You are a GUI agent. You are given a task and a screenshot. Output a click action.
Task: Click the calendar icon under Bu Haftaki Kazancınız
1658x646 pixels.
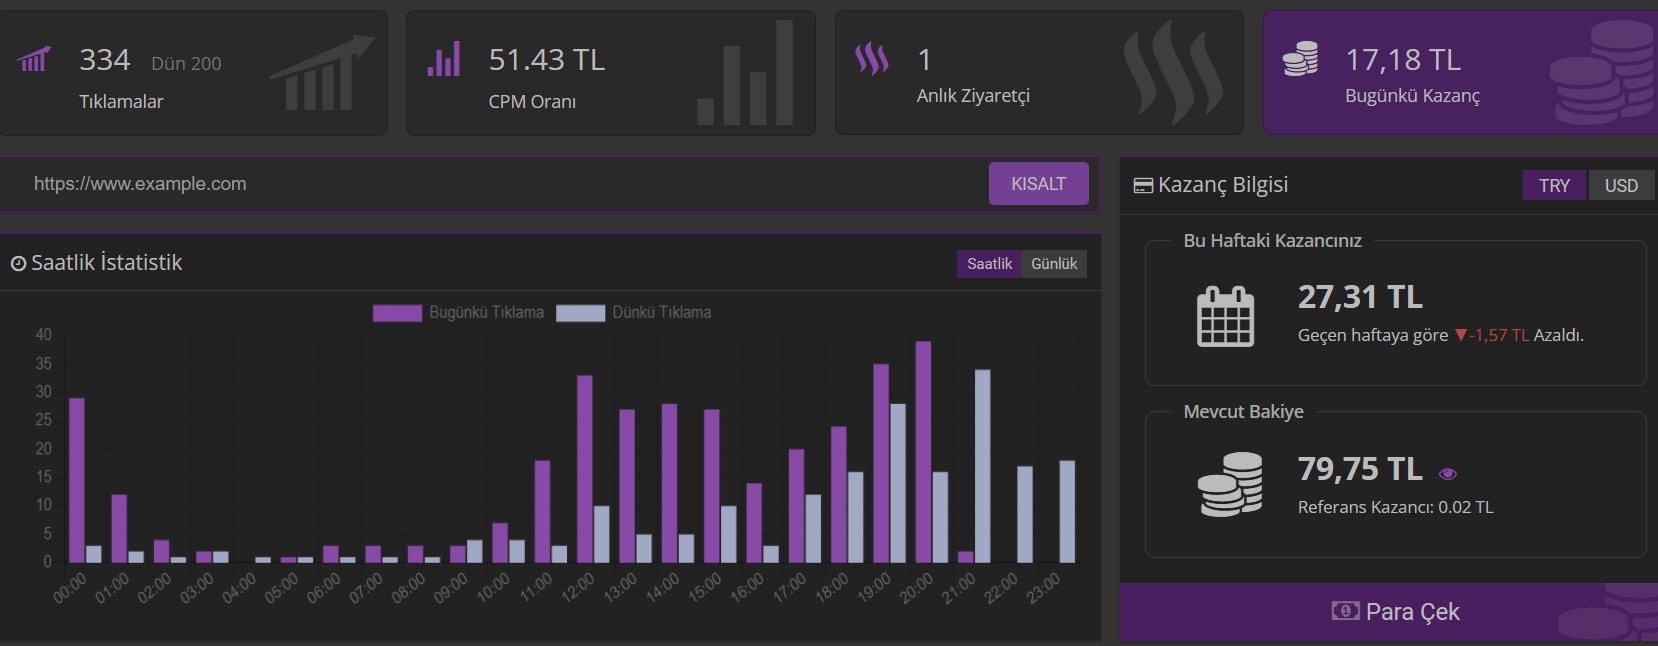1226,317
